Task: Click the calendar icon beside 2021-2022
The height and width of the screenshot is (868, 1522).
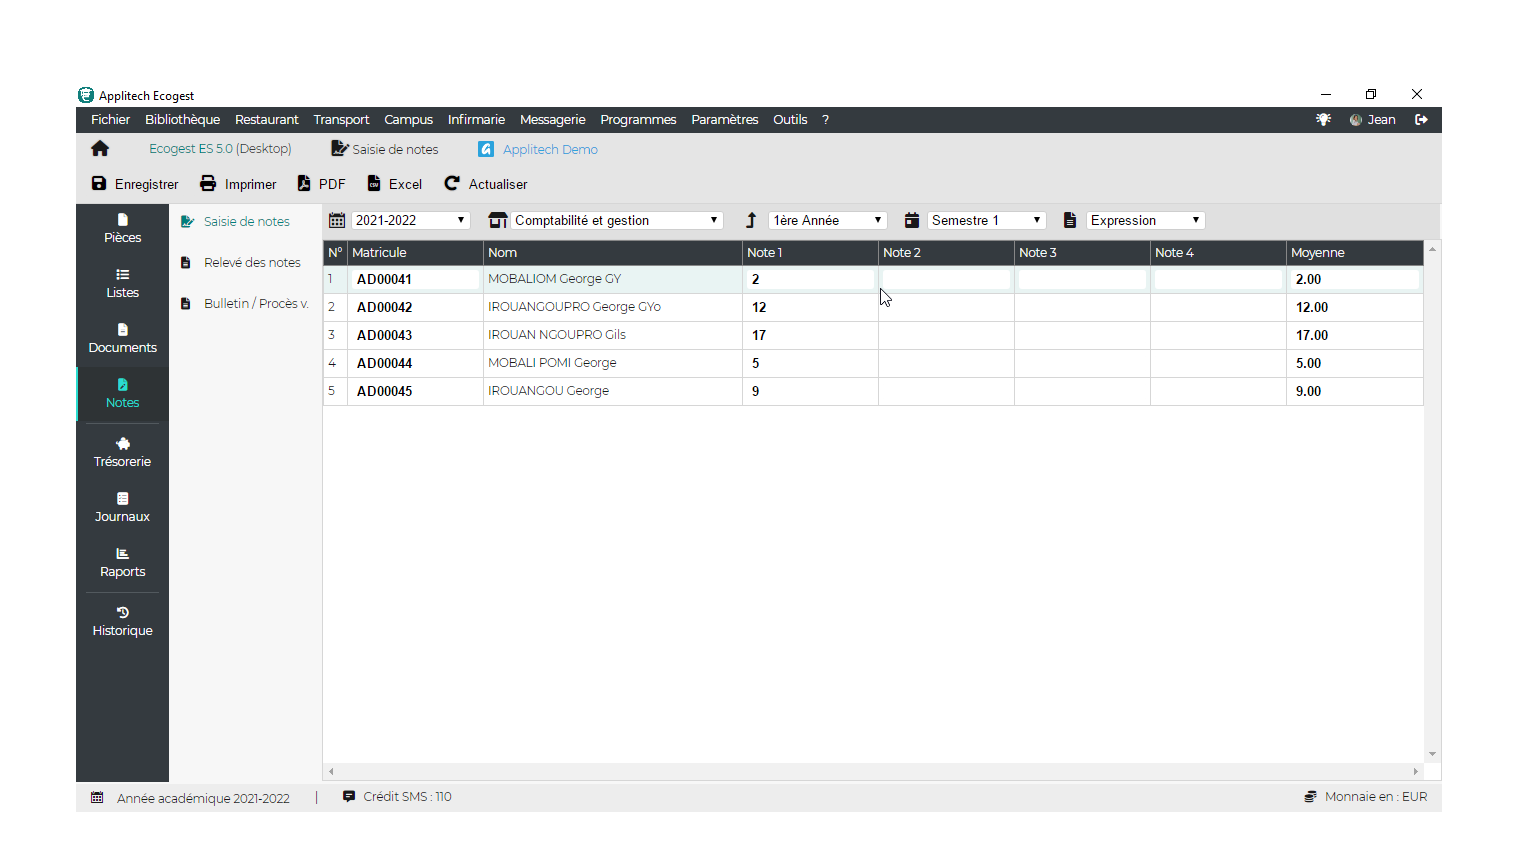Action: 337,221
